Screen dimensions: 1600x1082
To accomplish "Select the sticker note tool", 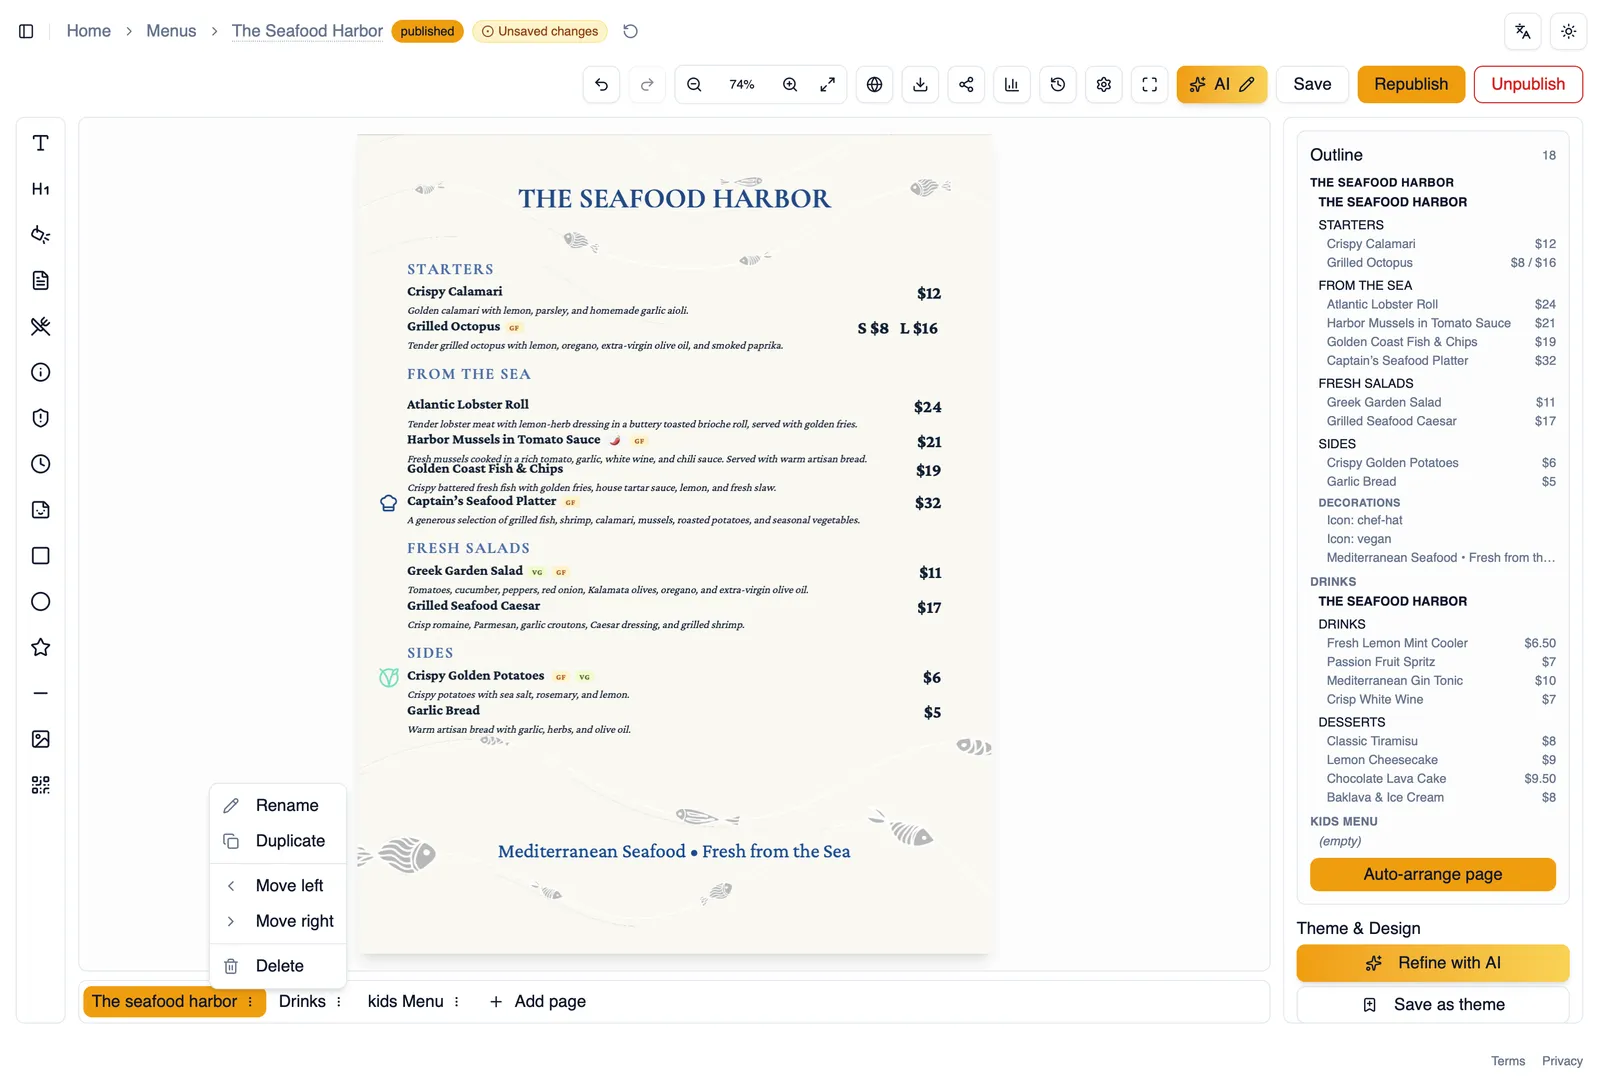I will click(x=40, y=510).
